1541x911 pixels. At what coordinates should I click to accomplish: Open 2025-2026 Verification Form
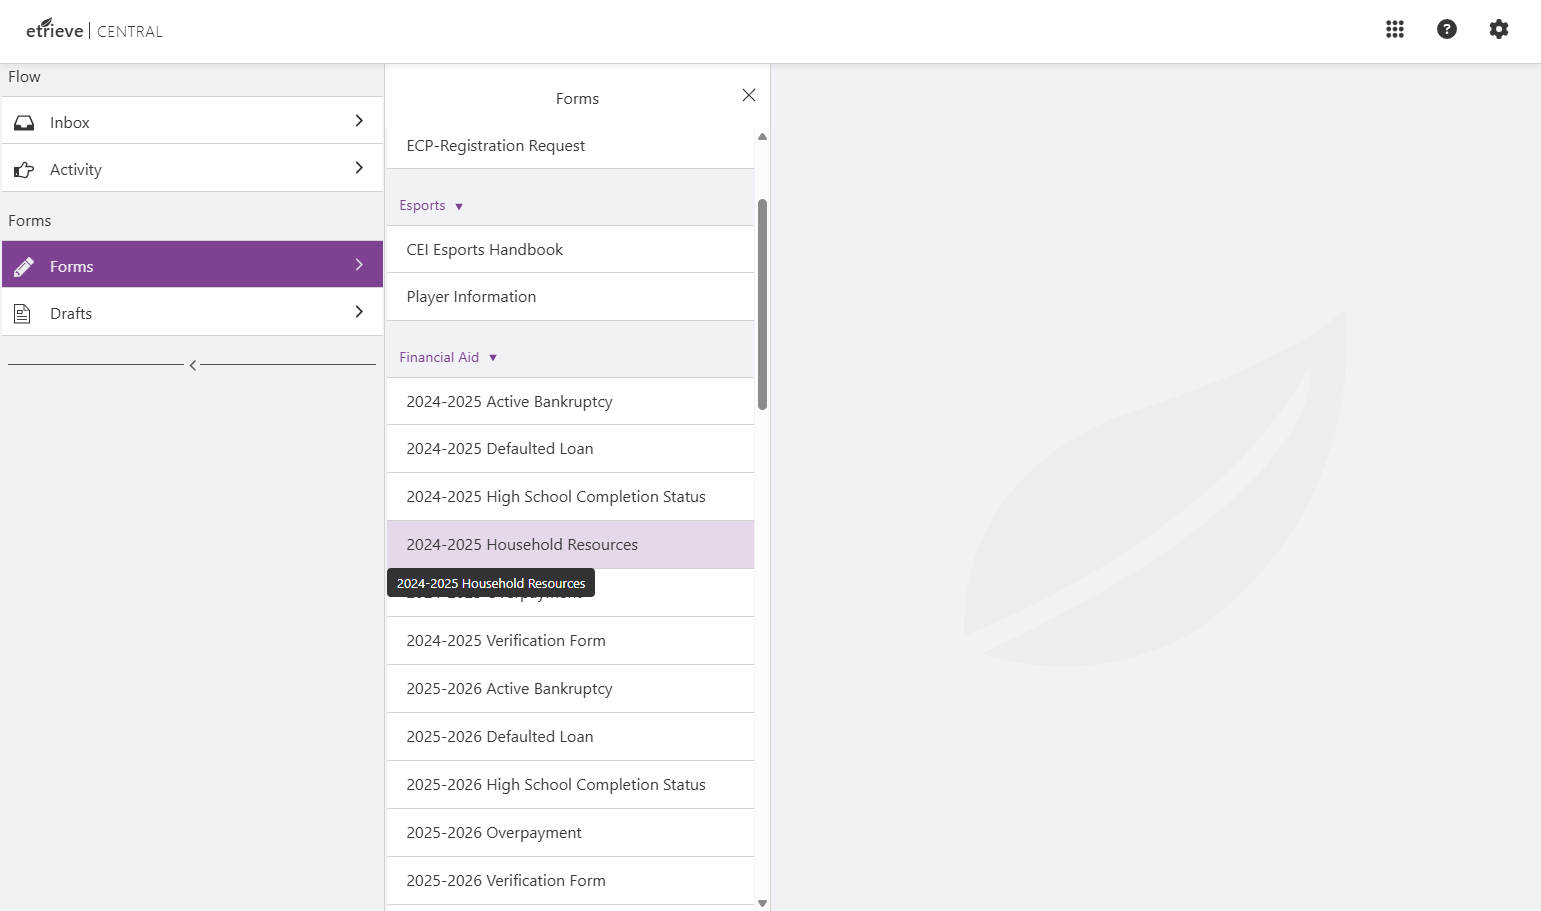click(x=570, y=881)
